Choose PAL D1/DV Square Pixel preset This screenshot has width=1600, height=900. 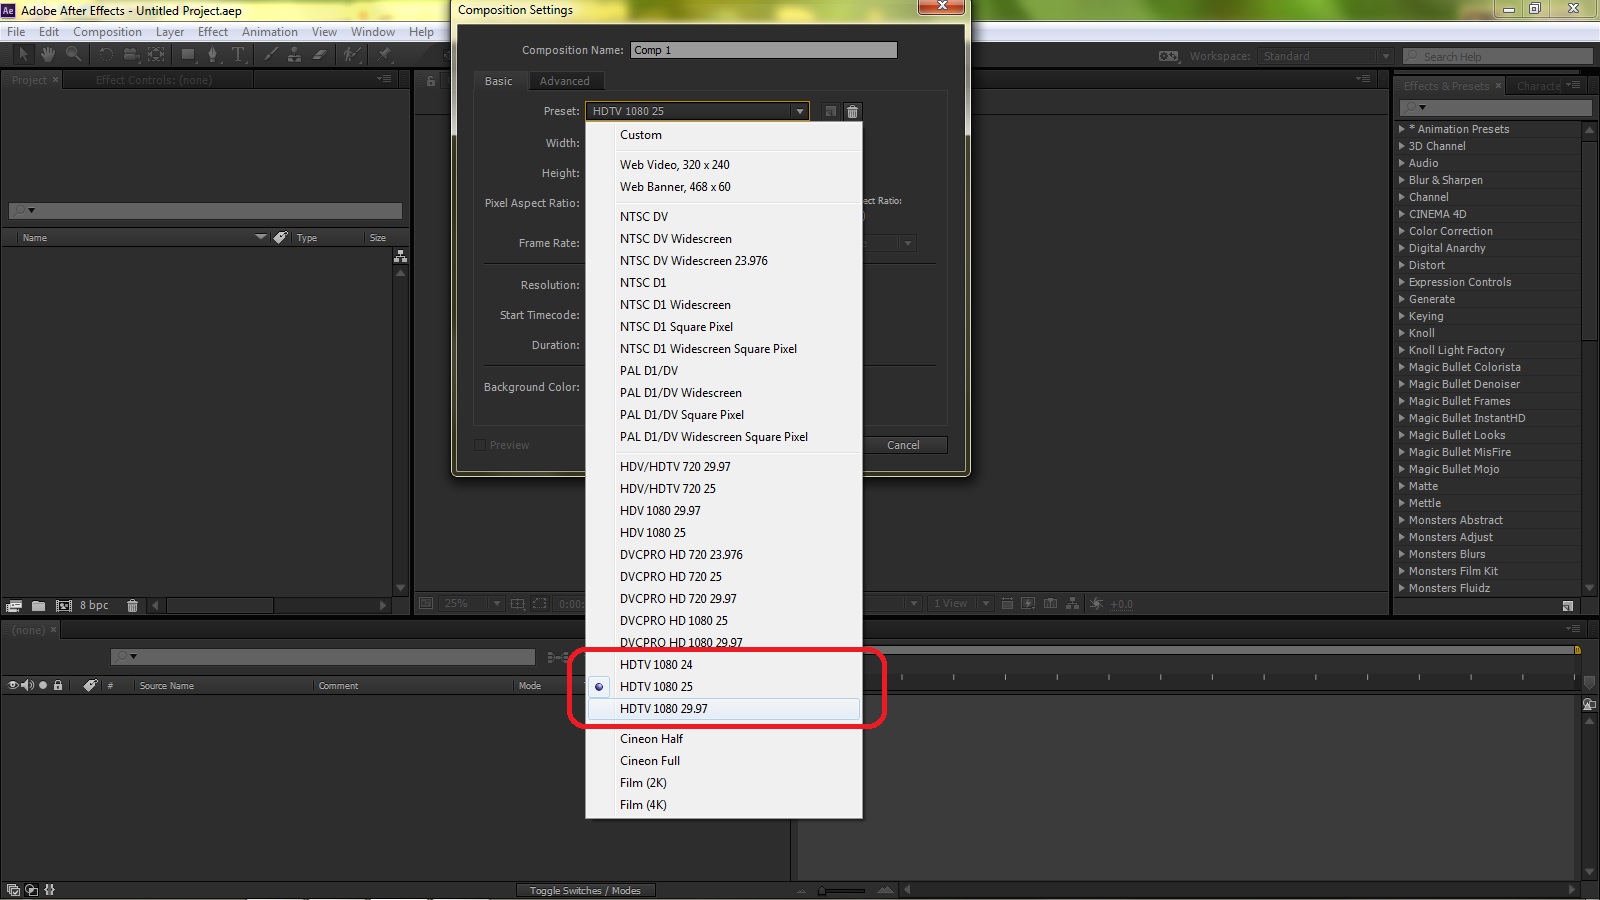coord(724,415)
